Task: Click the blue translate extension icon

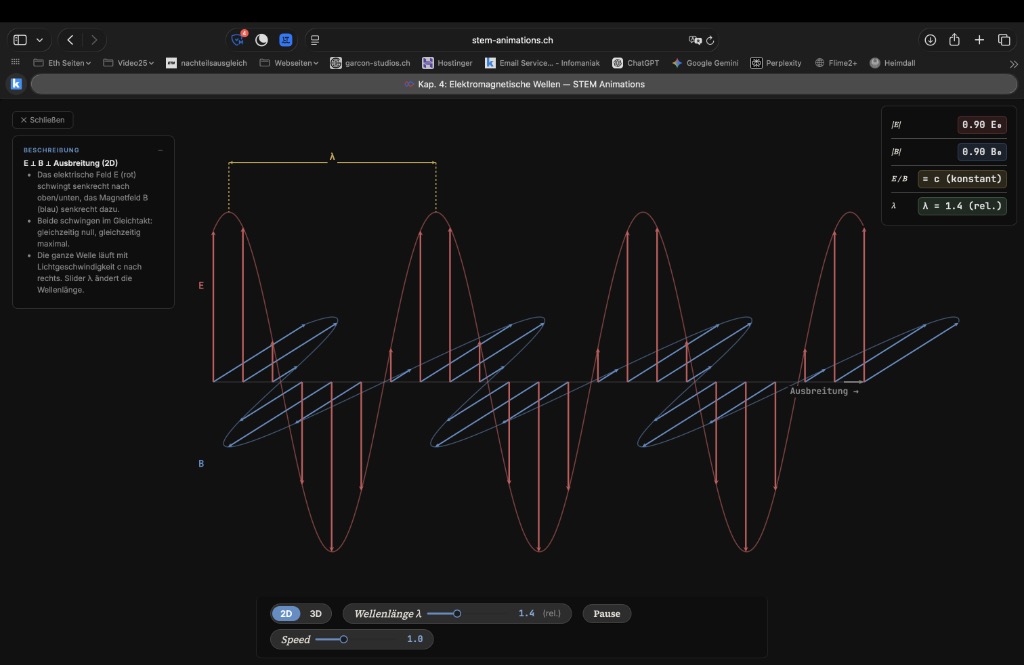Action: coord(285,40)
